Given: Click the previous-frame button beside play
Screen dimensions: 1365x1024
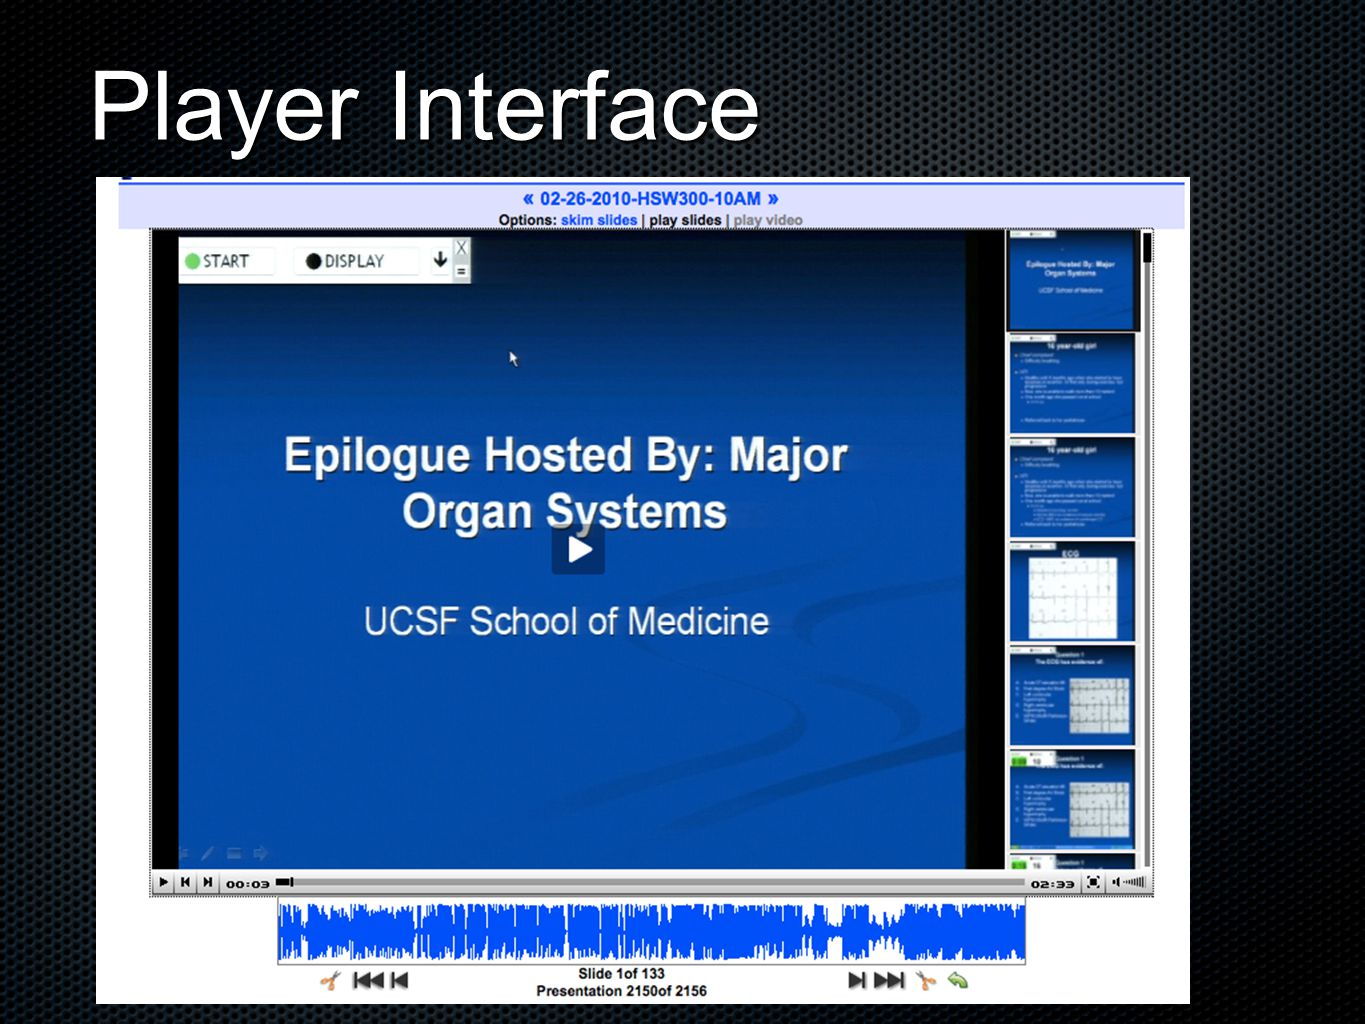Looking at the screenshot, I should point(185,882).
